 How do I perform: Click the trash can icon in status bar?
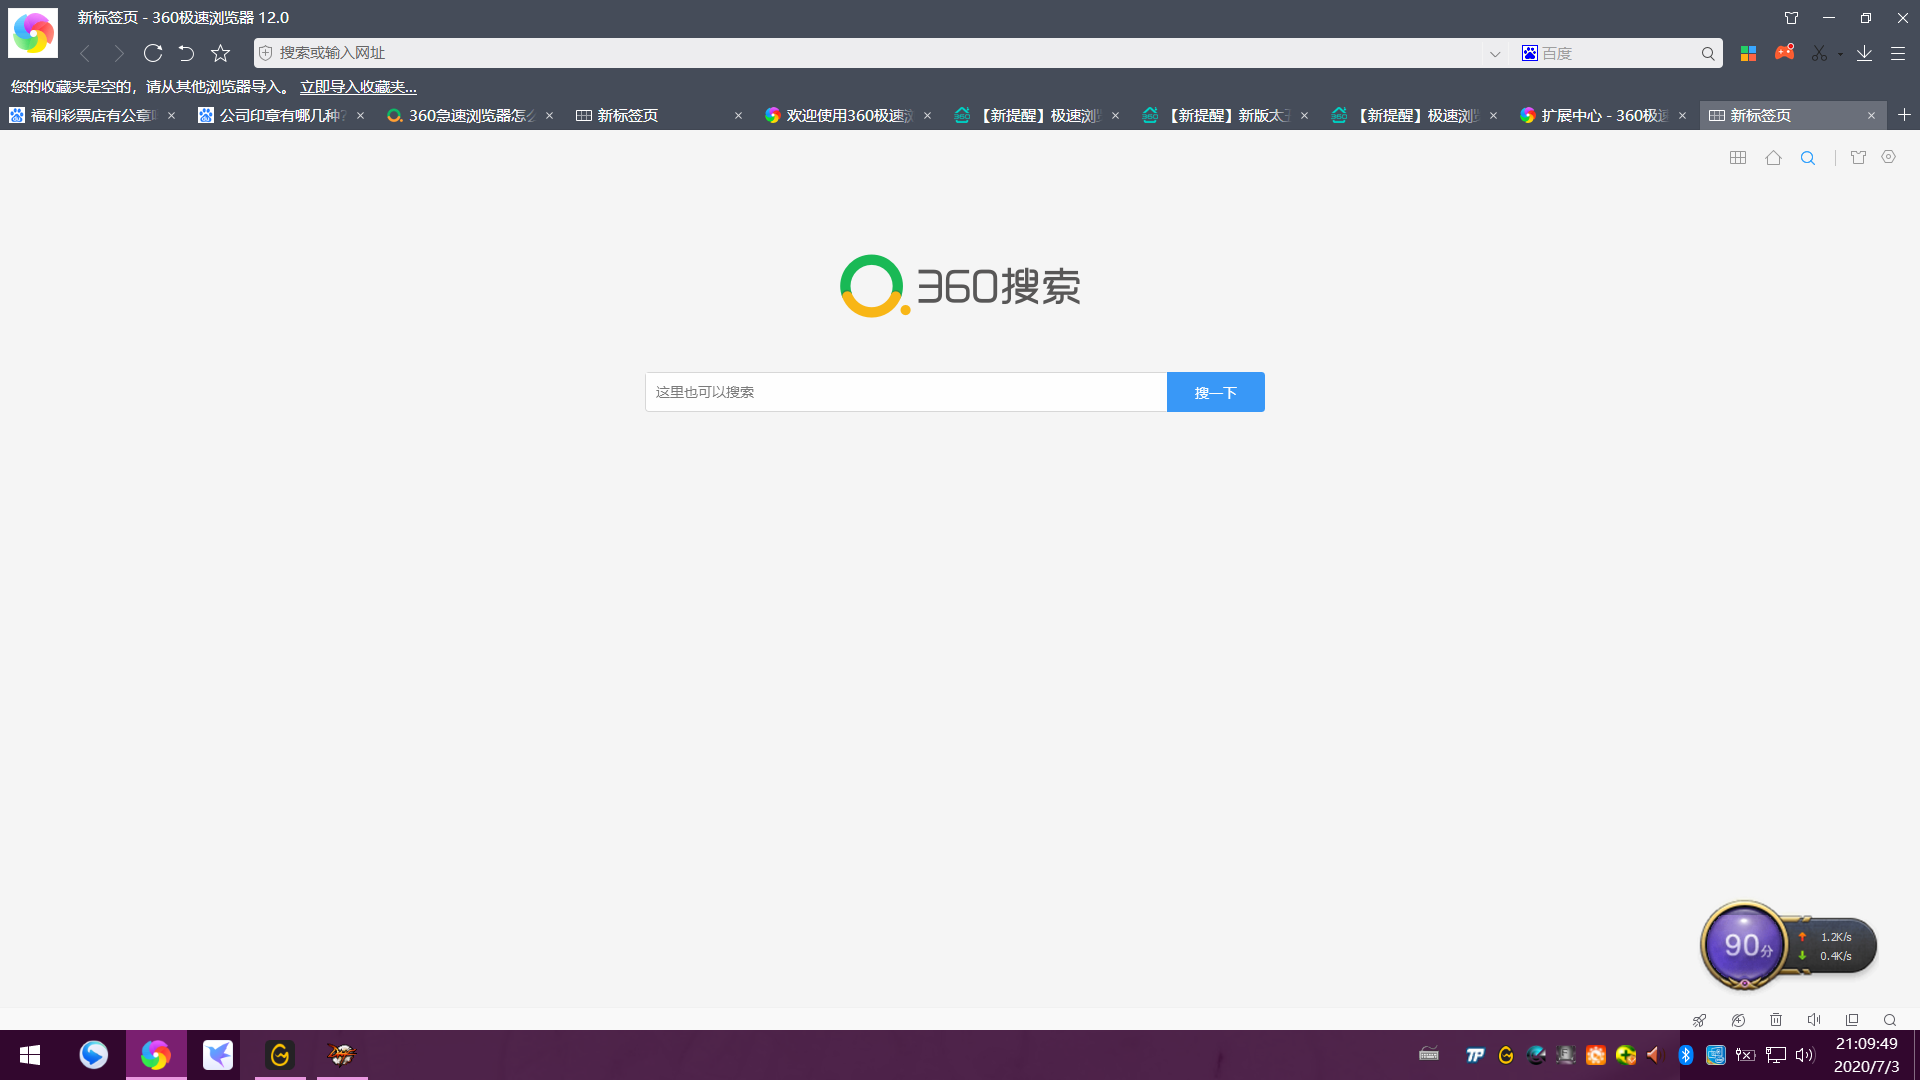coord(1776,1020)
